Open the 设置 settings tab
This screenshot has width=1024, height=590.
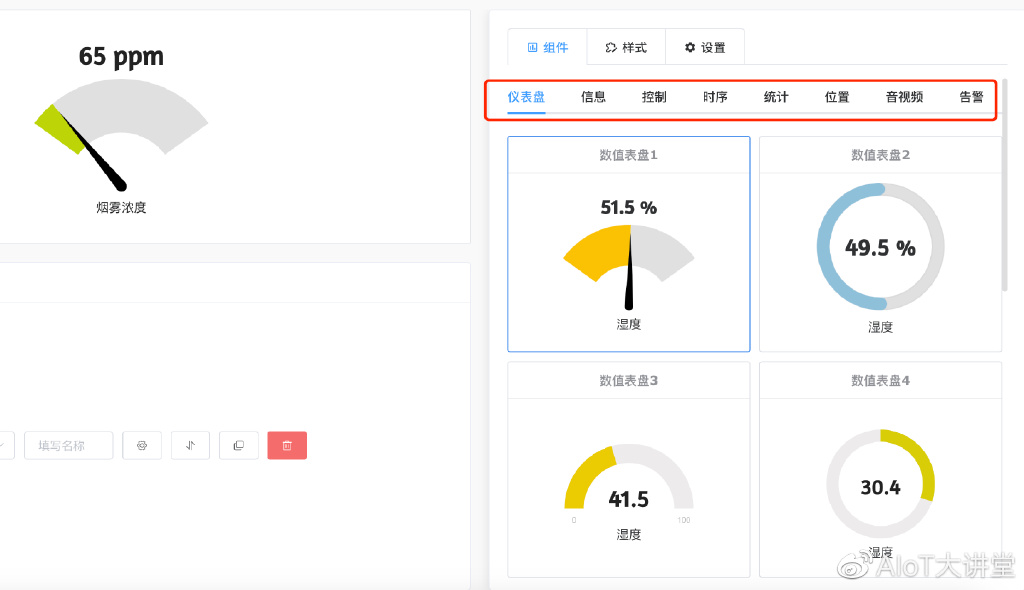coord(704,47)
